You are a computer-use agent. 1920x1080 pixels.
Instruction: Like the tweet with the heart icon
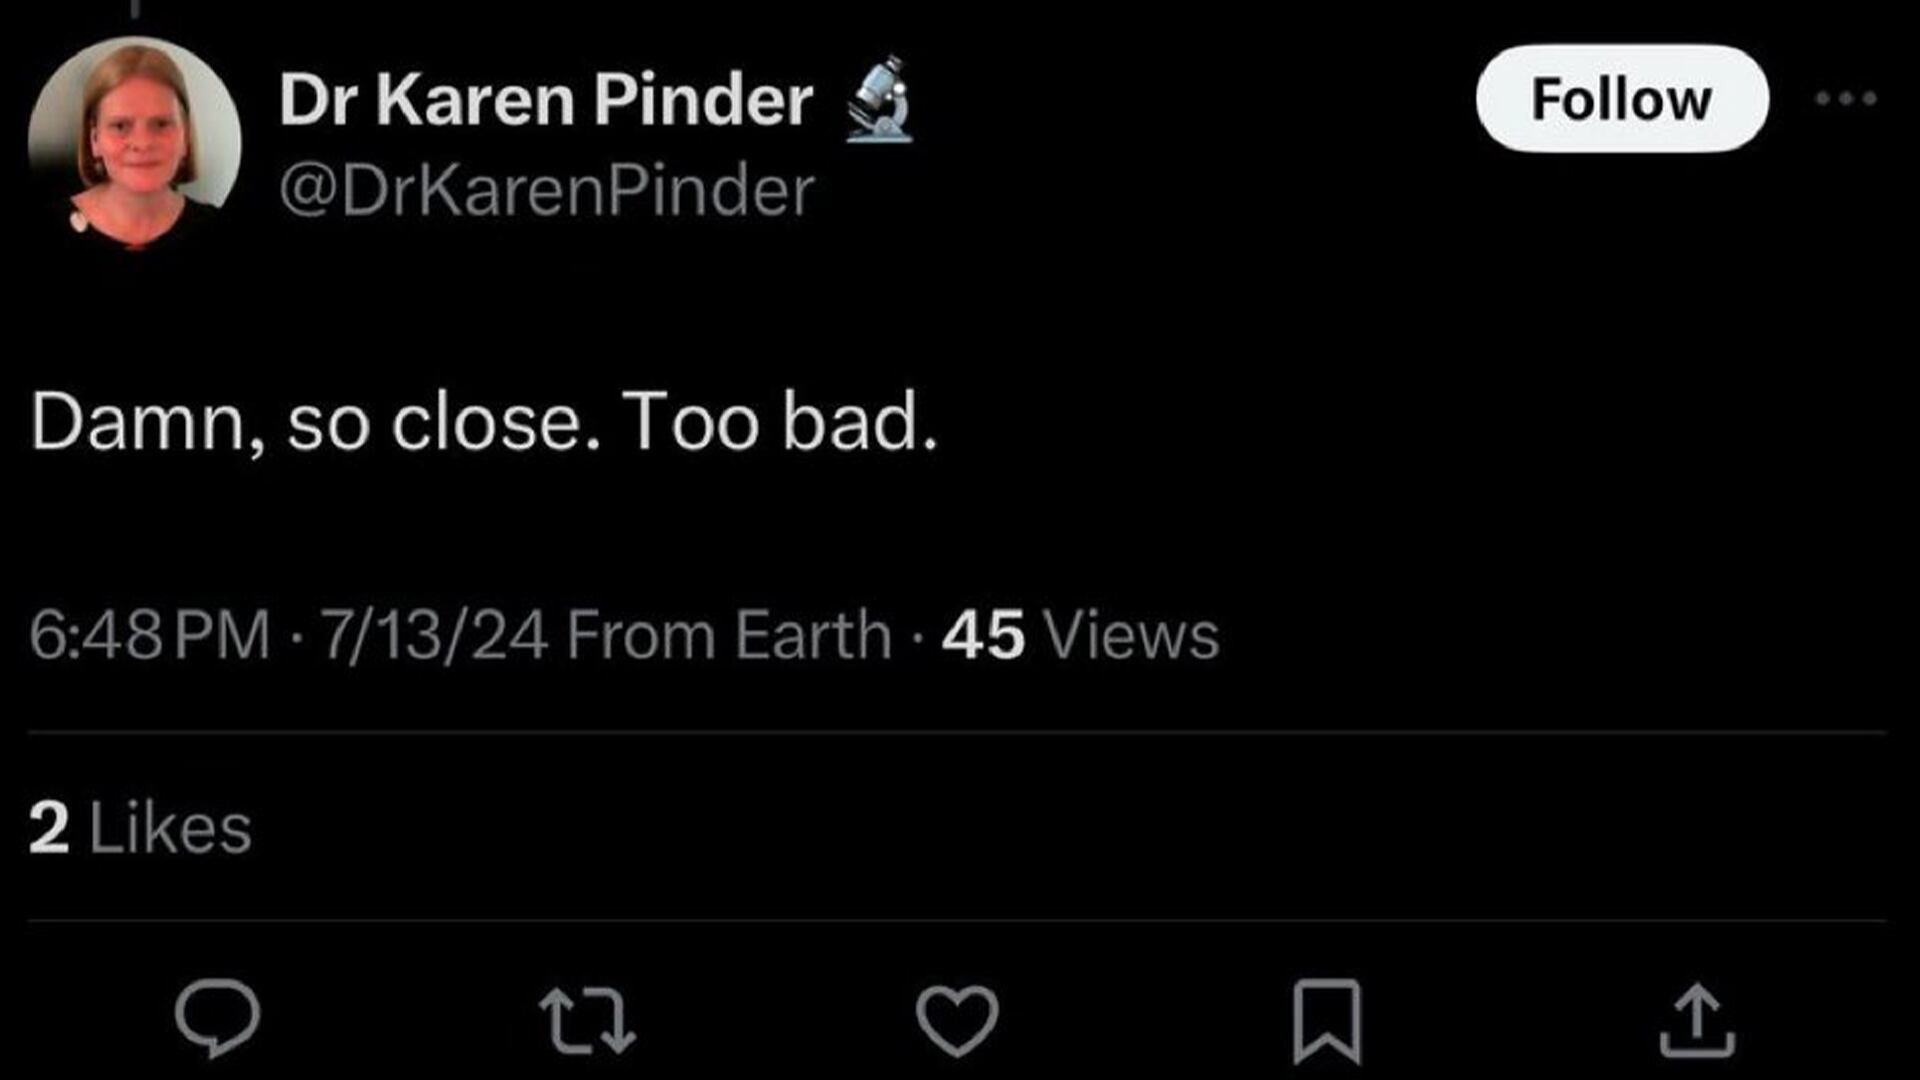(x=957, y=1020)
